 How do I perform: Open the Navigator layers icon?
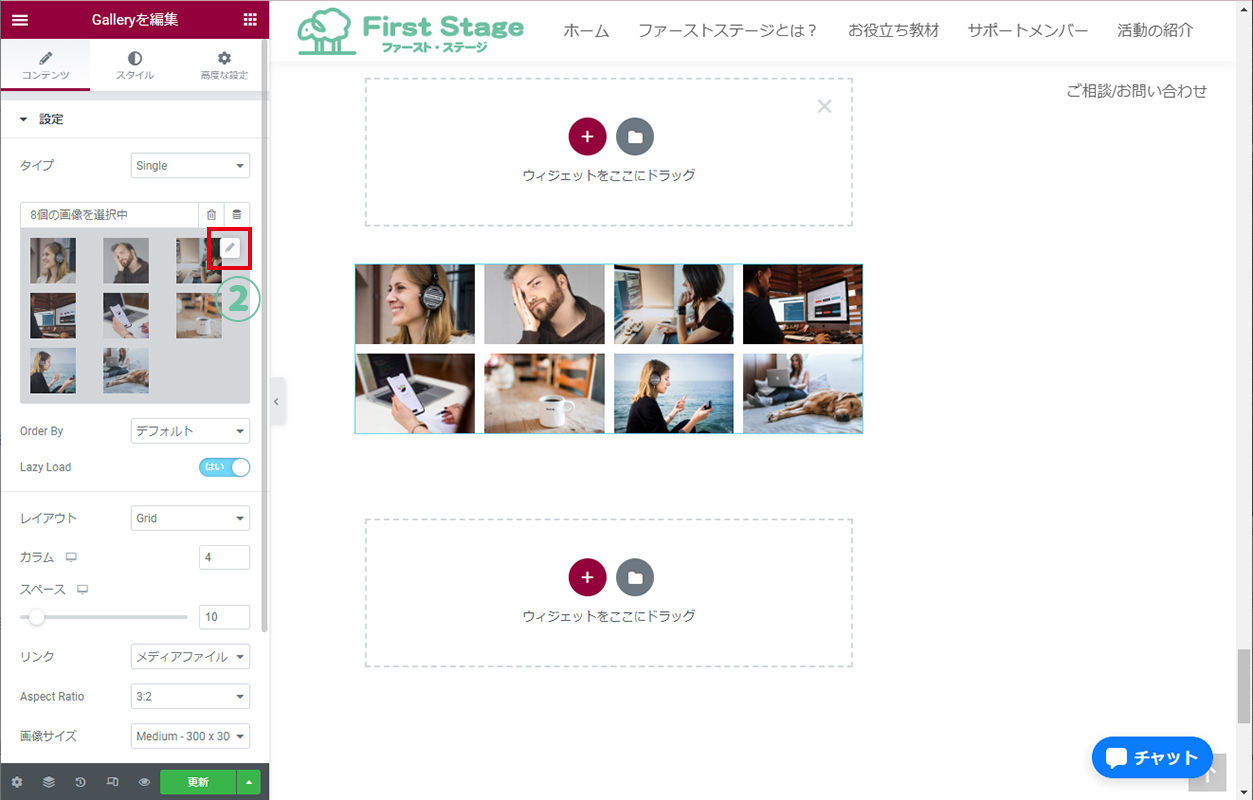(49, 782)
